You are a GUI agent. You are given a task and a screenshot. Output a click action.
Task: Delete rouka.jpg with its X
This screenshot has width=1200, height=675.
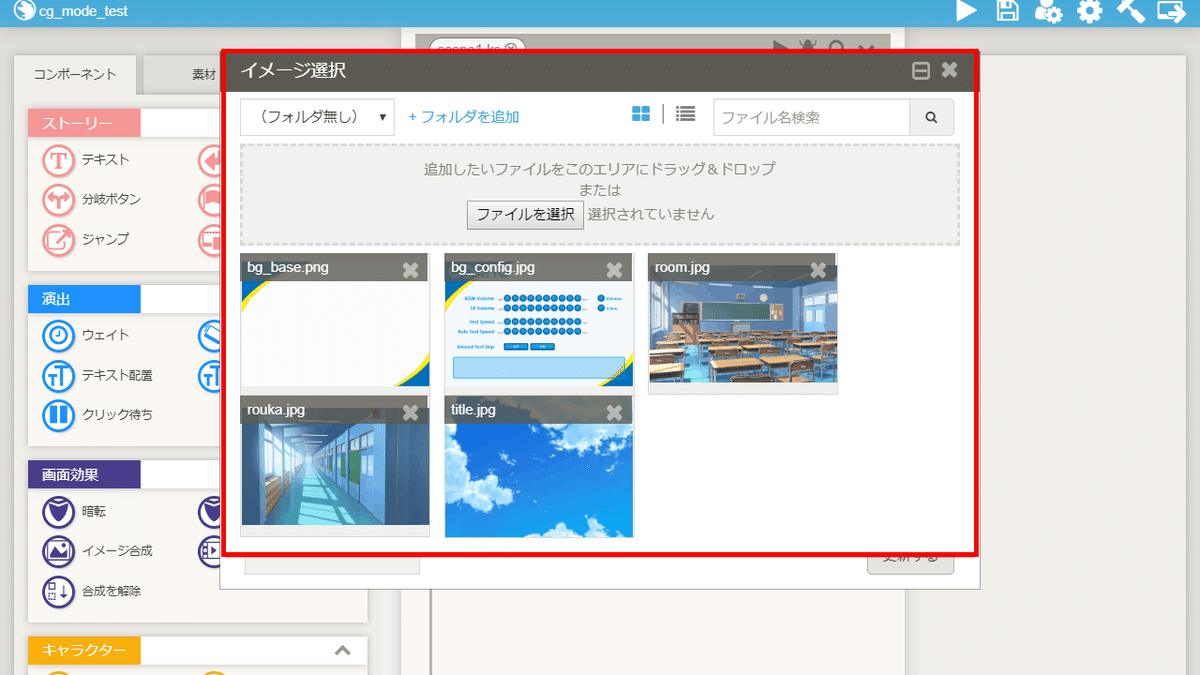[410, 412]
